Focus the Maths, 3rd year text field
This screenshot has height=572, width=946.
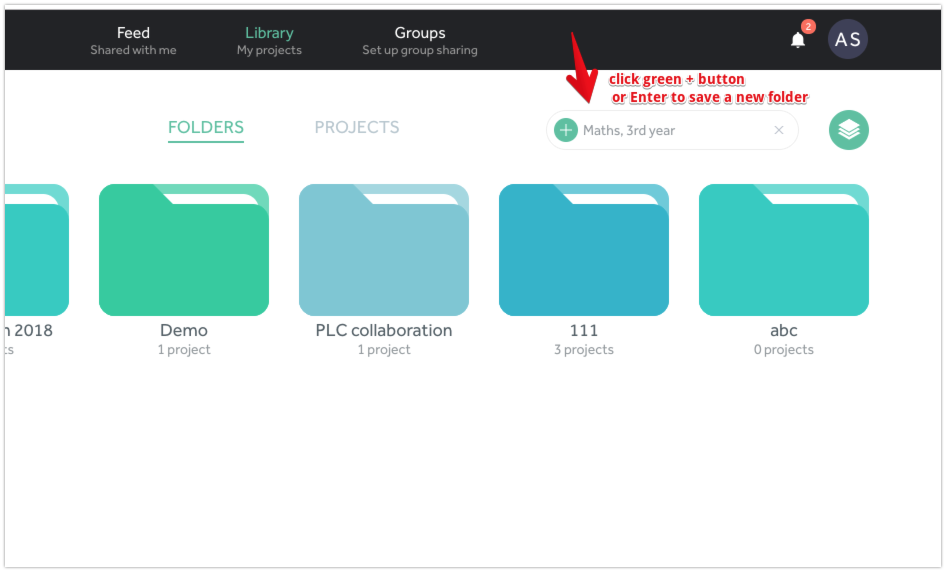point(670,130)
